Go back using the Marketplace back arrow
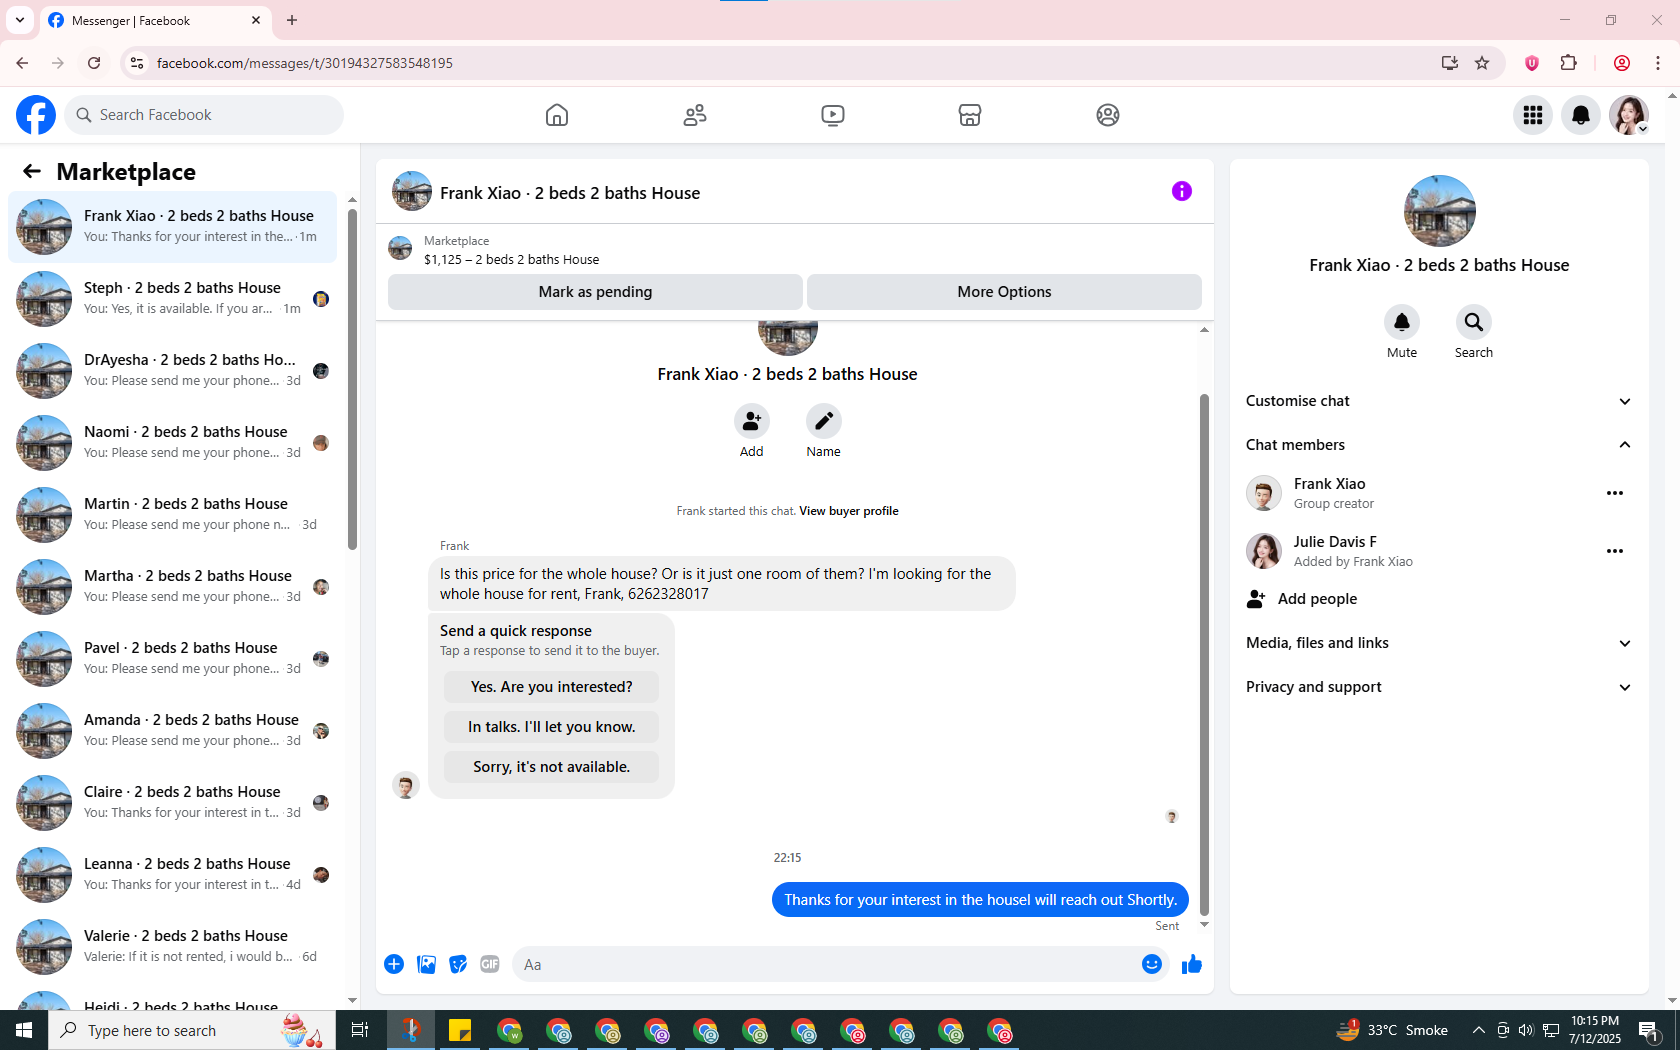1680x1050 pixels. pos(32,171)
